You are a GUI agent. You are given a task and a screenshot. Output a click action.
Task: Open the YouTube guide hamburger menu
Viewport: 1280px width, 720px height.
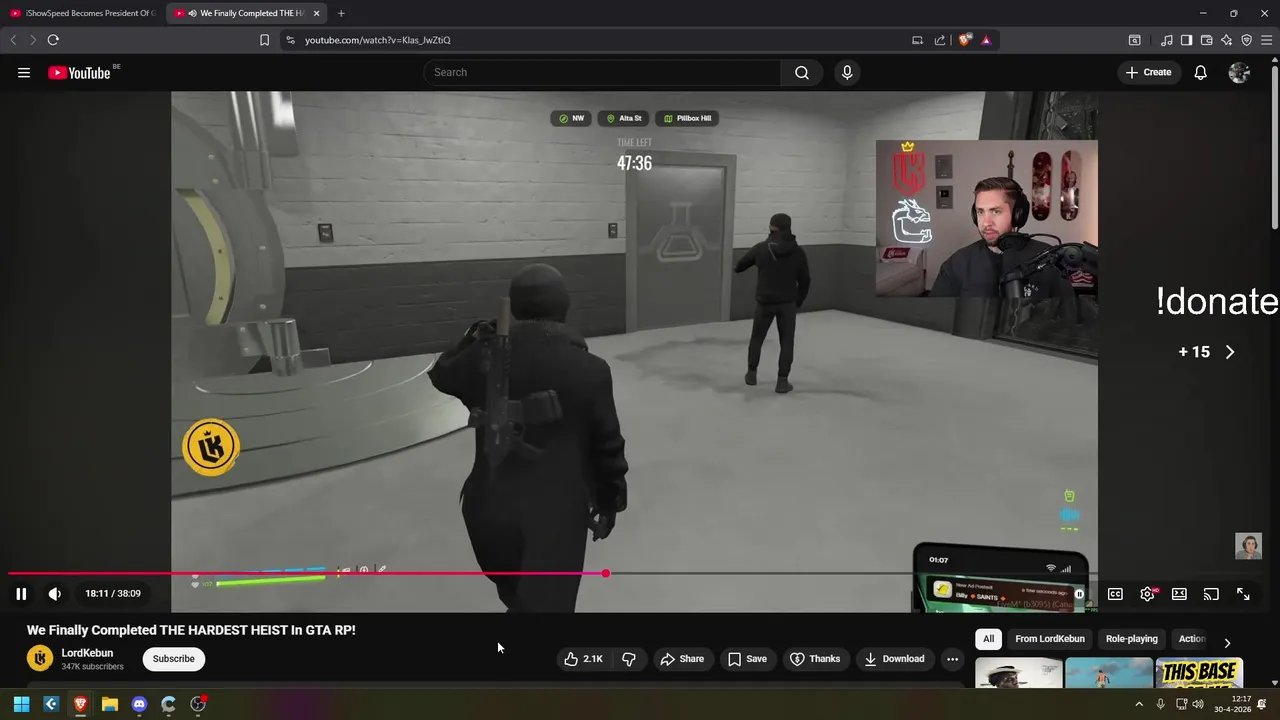(24, 72)
